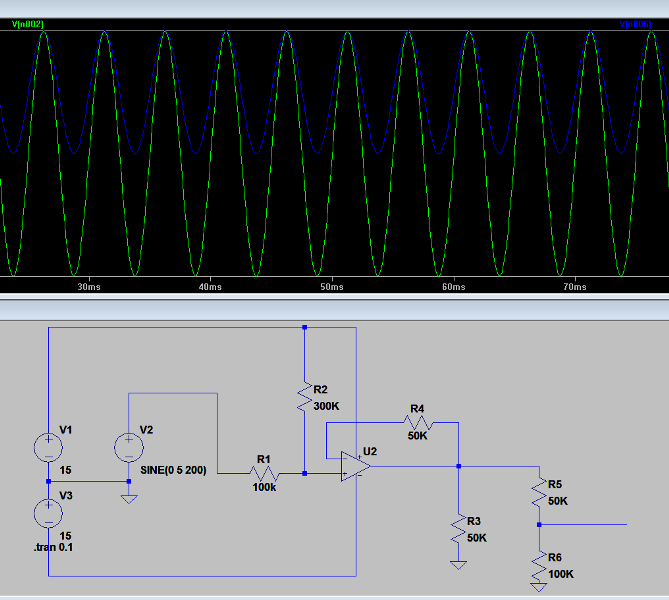
Task: Click the R5 resistor symbol
Action: tap(539, 492)
